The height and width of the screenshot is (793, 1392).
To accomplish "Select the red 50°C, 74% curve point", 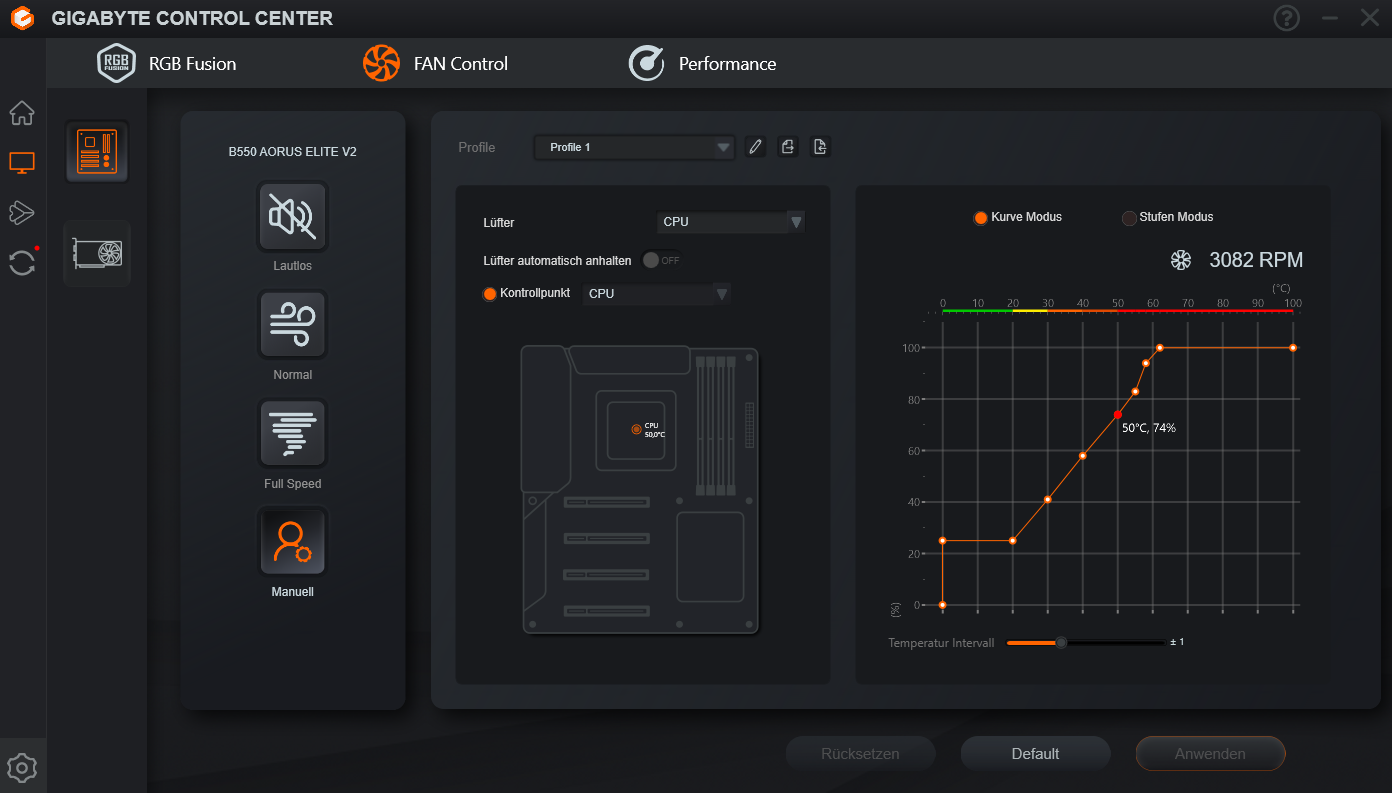I will tap(1117, 415).
